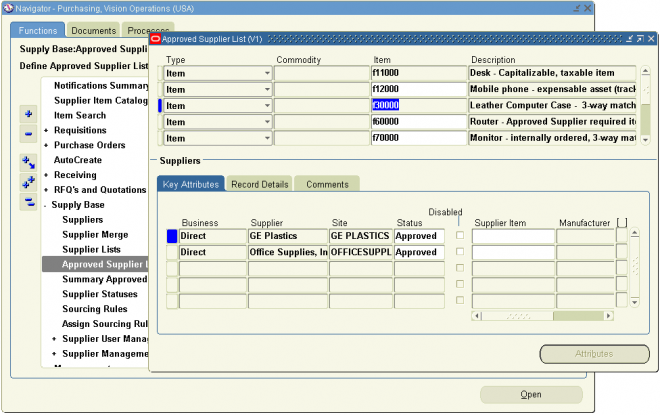The height and width of the screenshot is (415, 660).
Task: Click the Attributes button
Action: 594,354
